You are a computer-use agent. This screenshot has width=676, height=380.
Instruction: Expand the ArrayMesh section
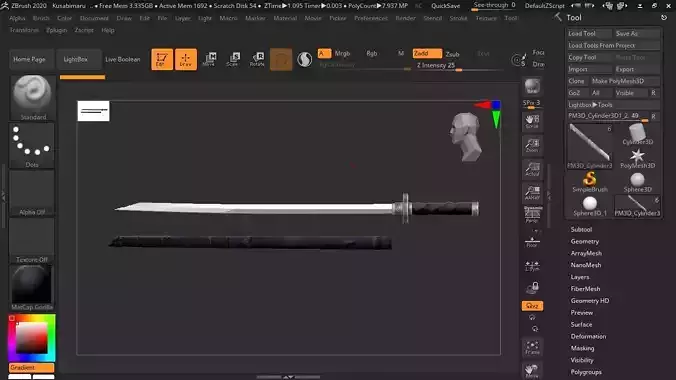(586, 253)
